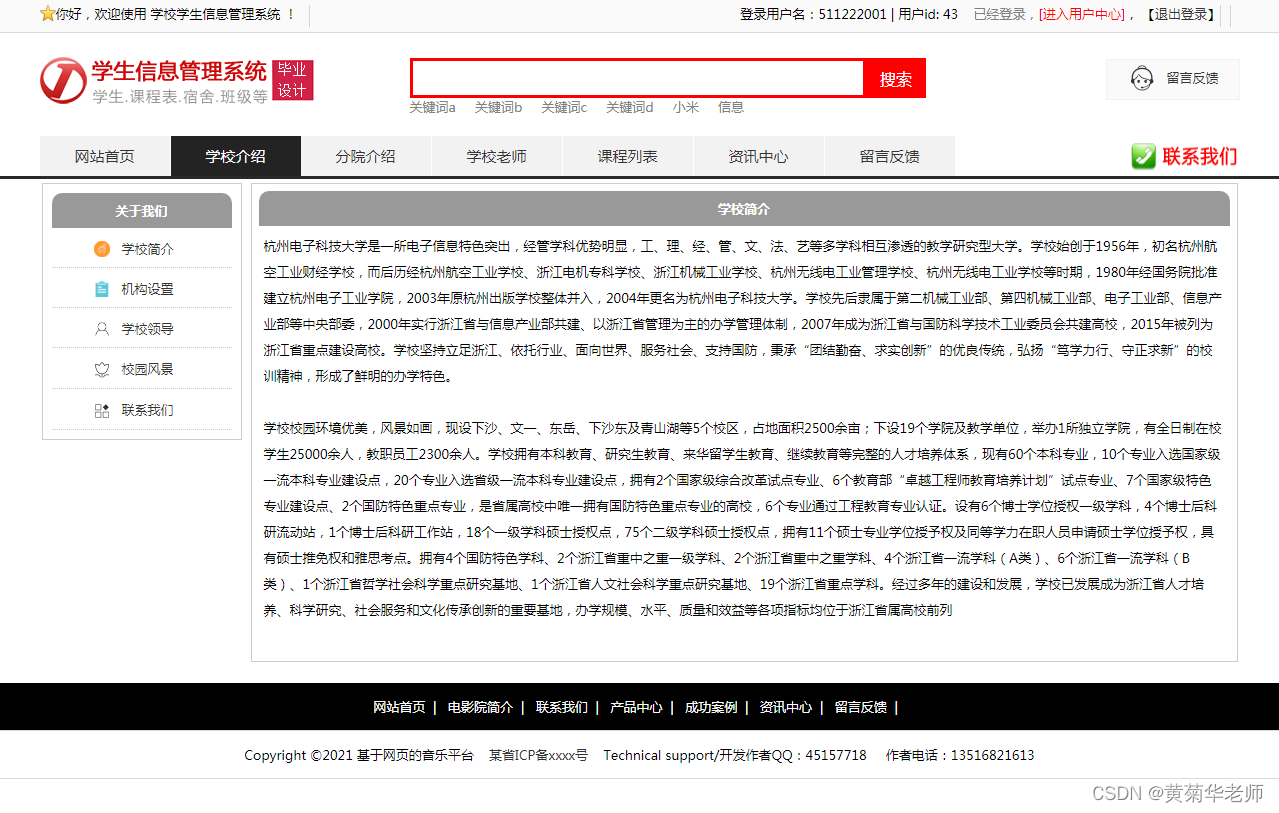Select the 资讯中心 navigation tab
The width and height of the screenshot is (1279, 813).
click(x=758, y=157)
